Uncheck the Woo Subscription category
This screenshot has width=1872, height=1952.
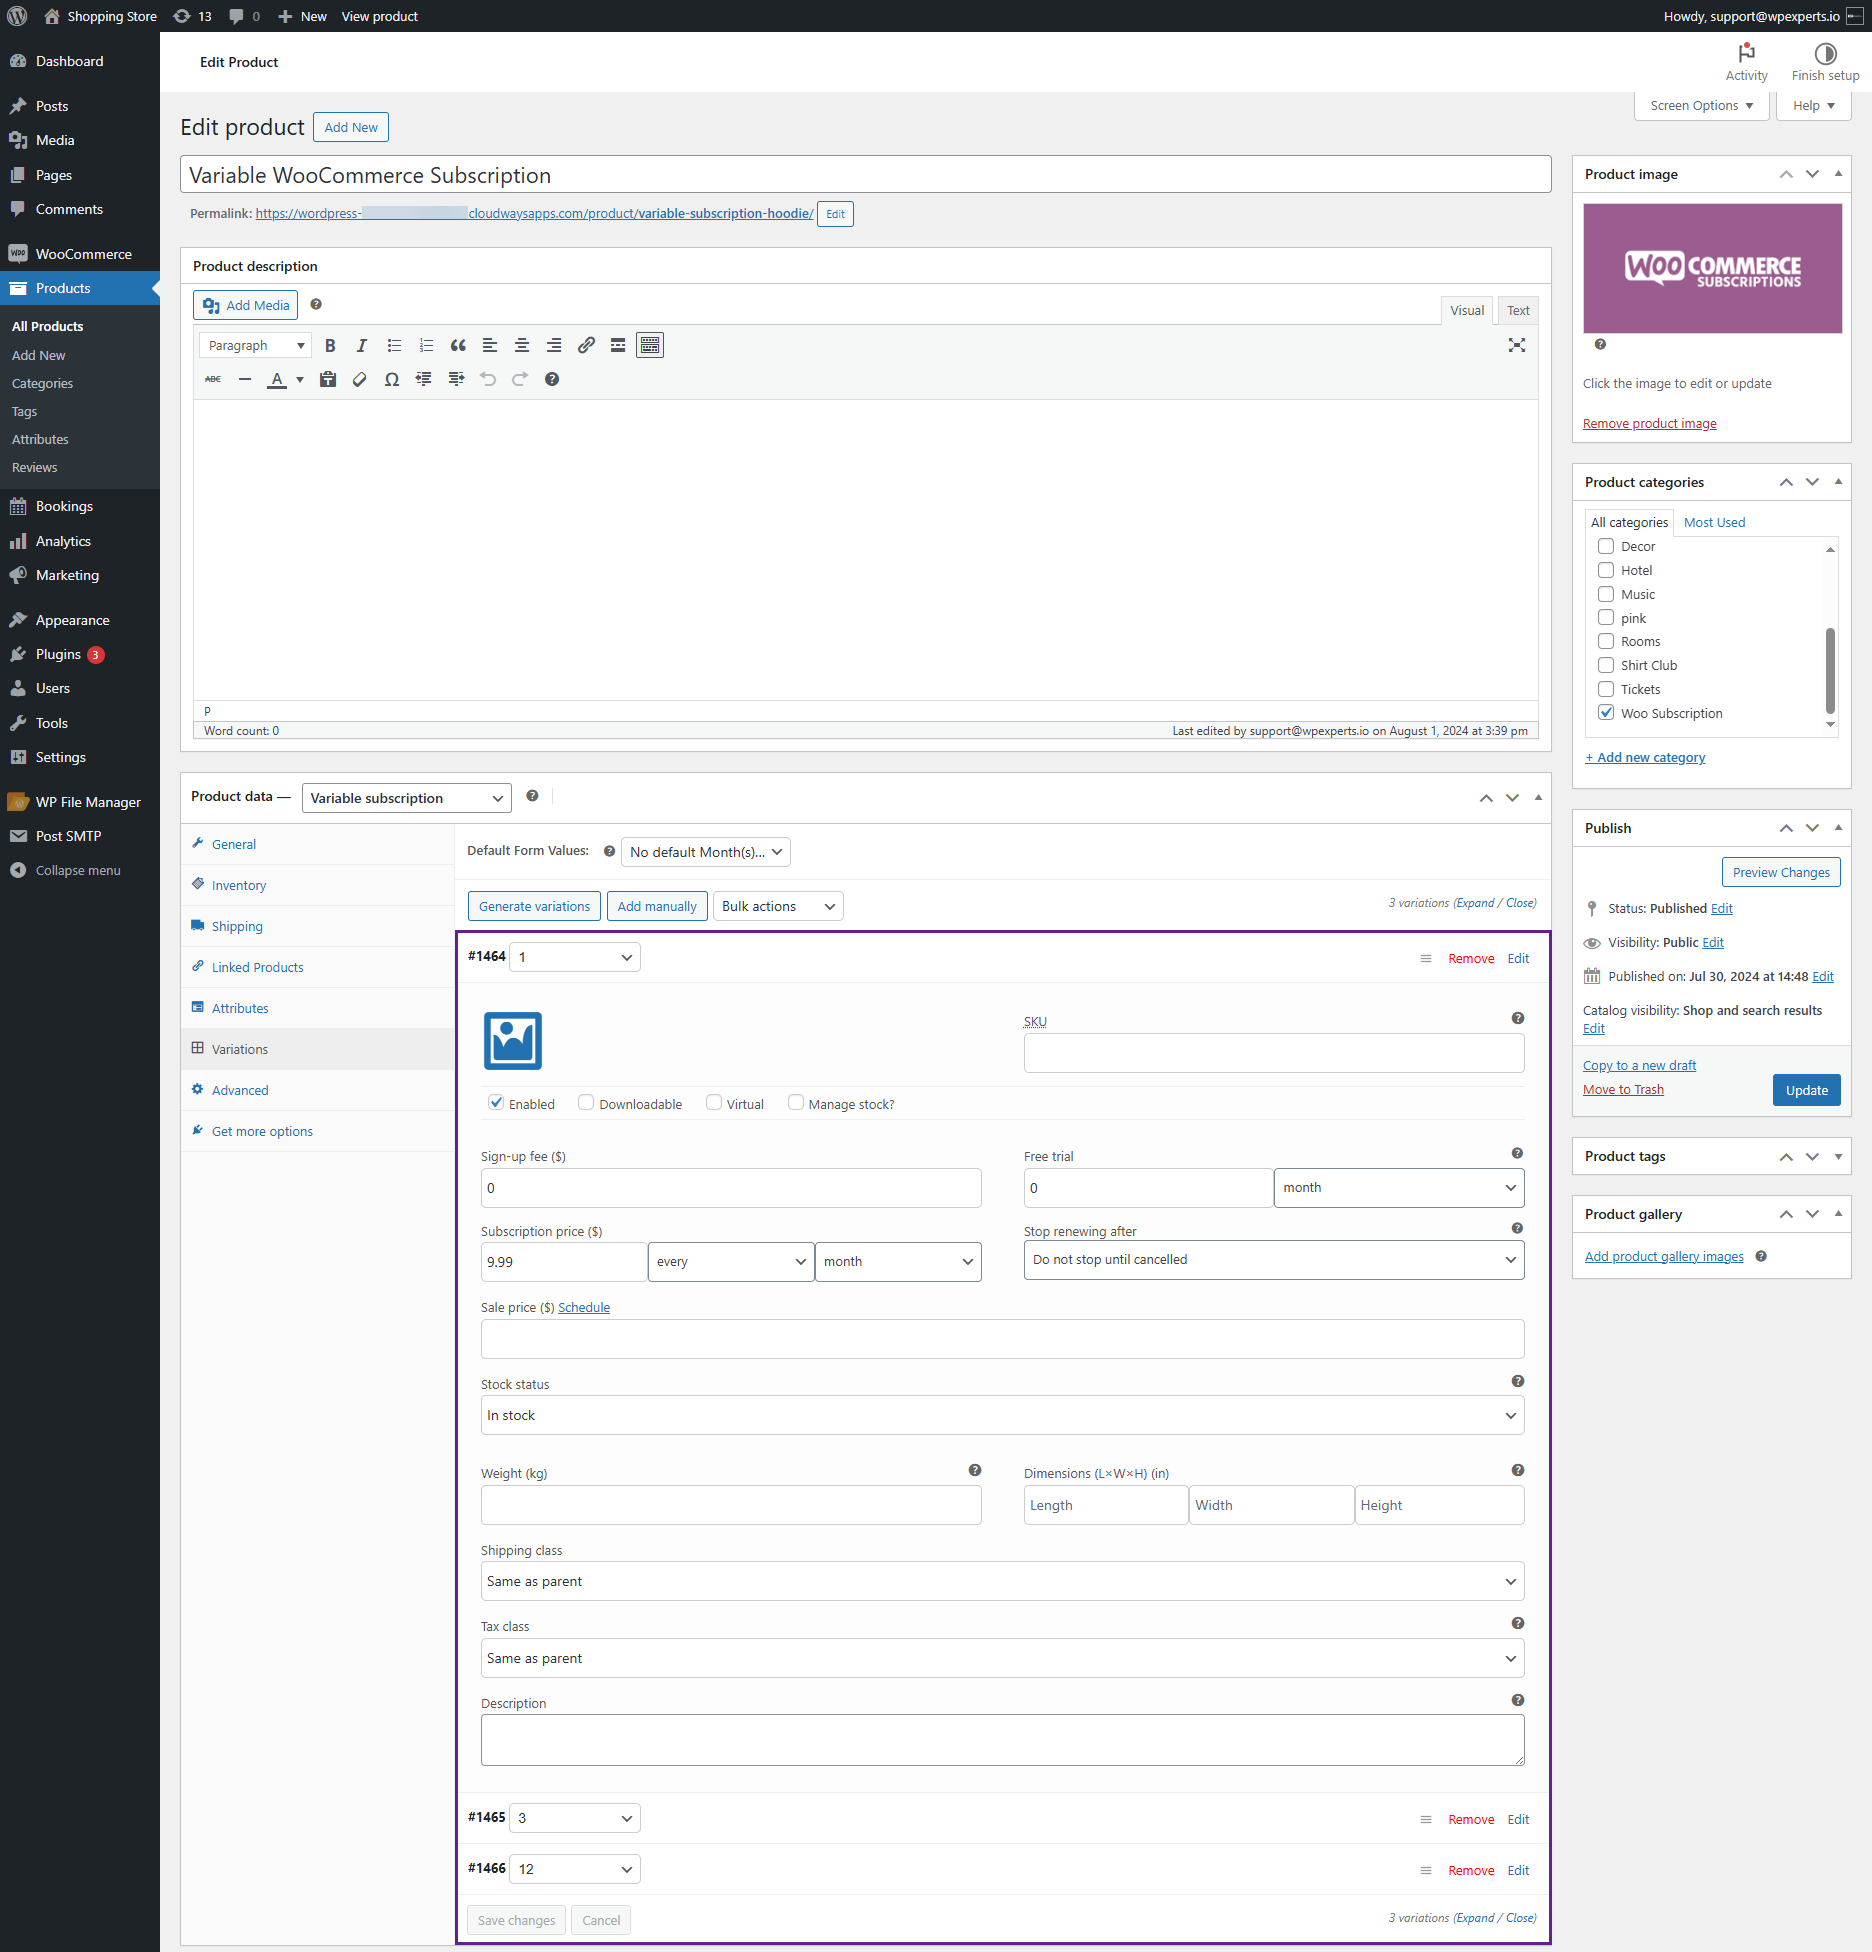[x=1606, y=713]
